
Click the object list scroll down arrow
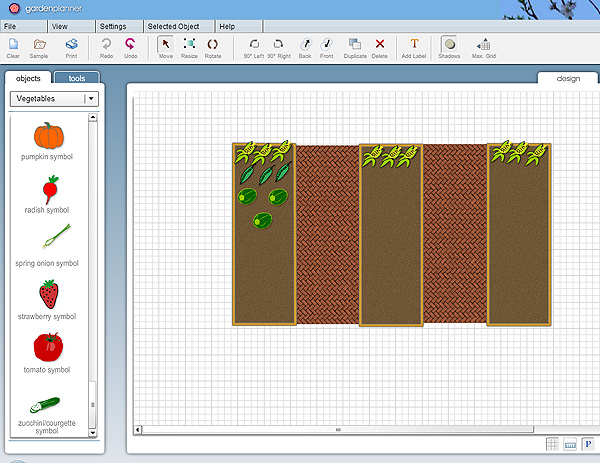[93, 433]
